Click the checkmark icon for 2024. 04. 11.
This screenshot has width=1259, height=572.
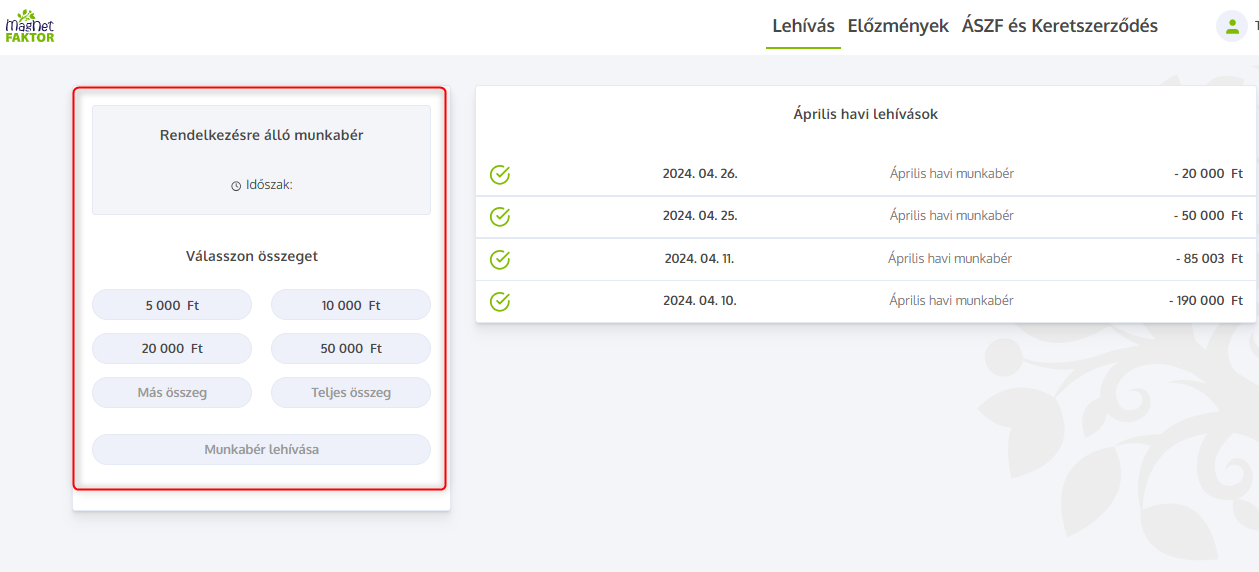click(x=500, y=259)
